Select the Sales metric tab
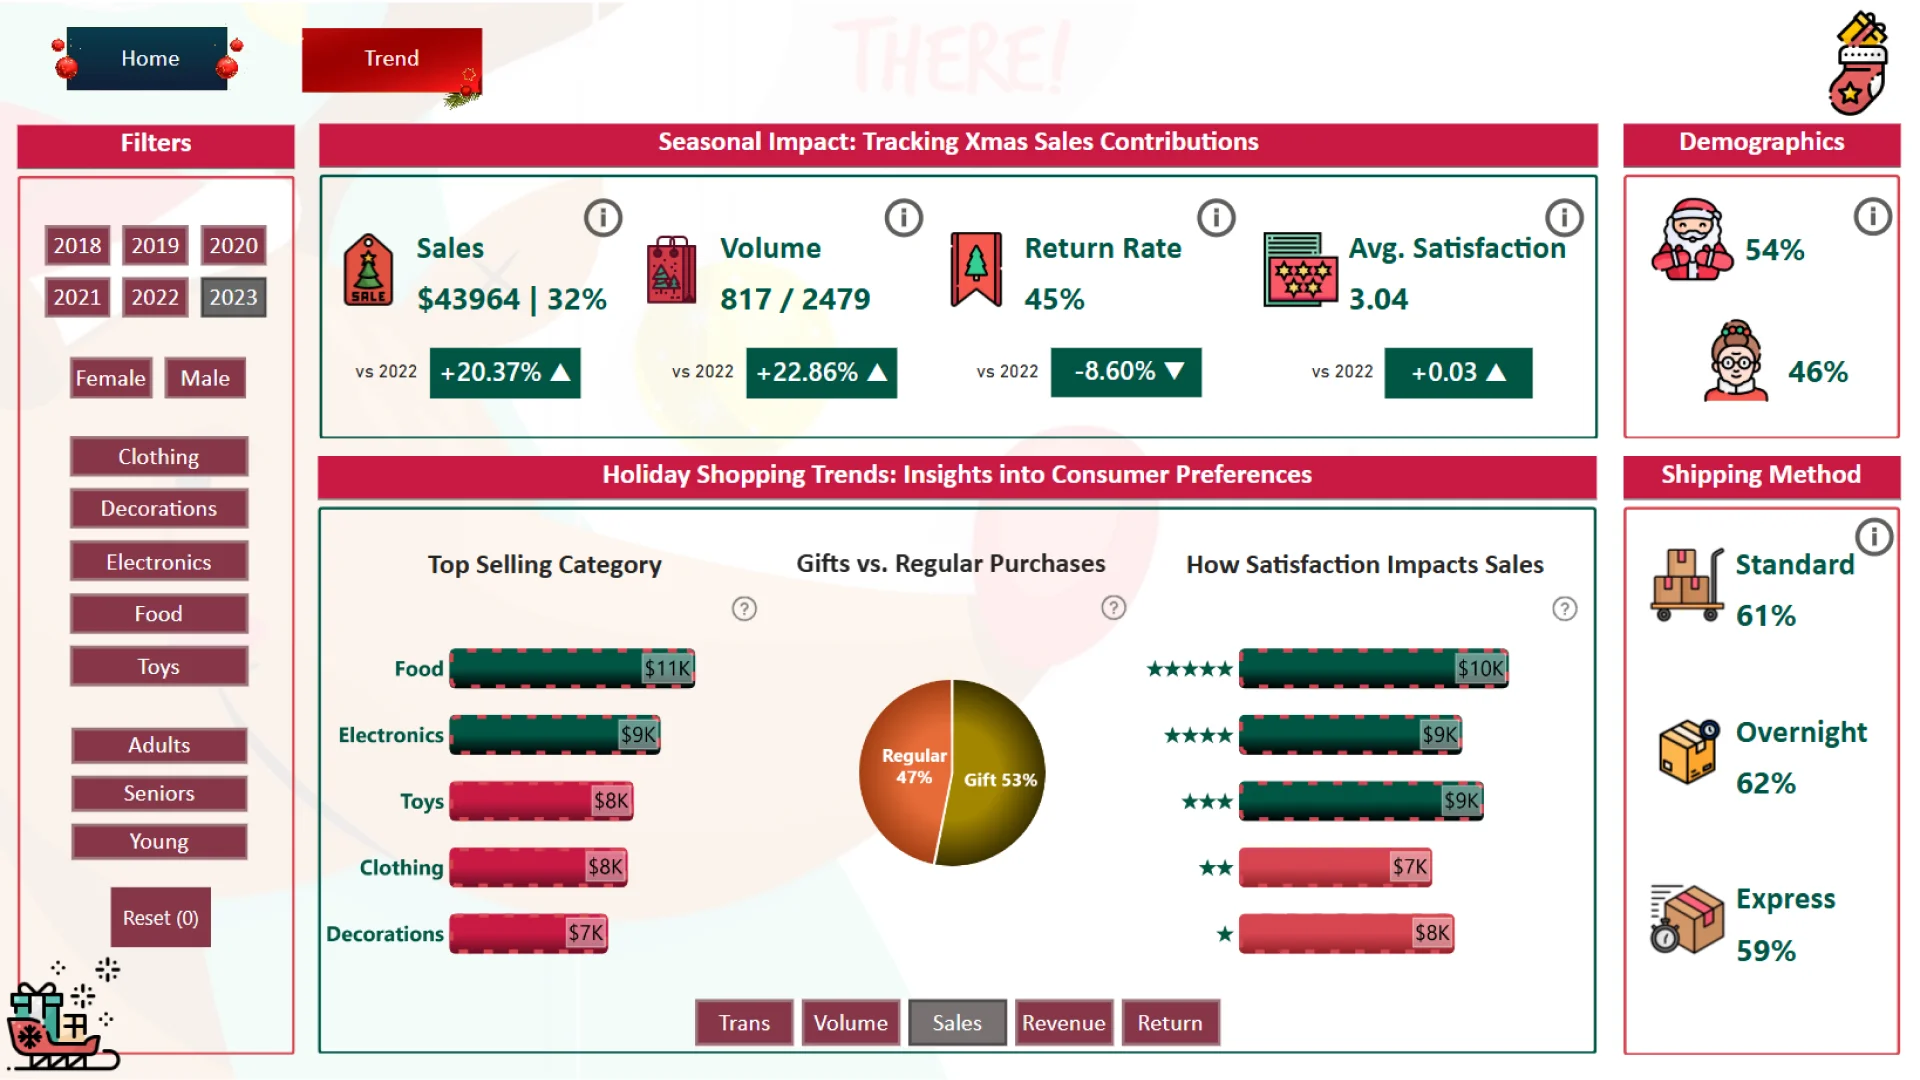Screen dimensions: 1920x1080 (957, 1022)
